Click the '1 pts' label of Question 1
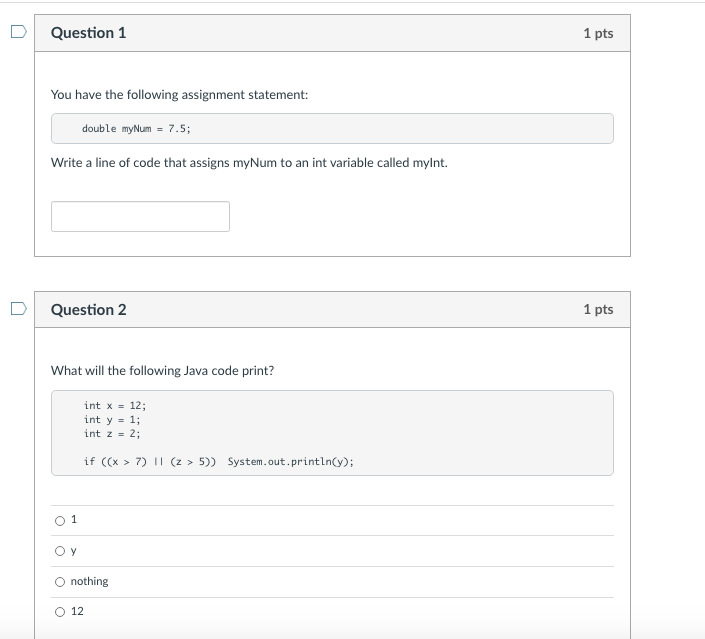The height and width of the screenshot is (639, 705). [x=598, y=33]
